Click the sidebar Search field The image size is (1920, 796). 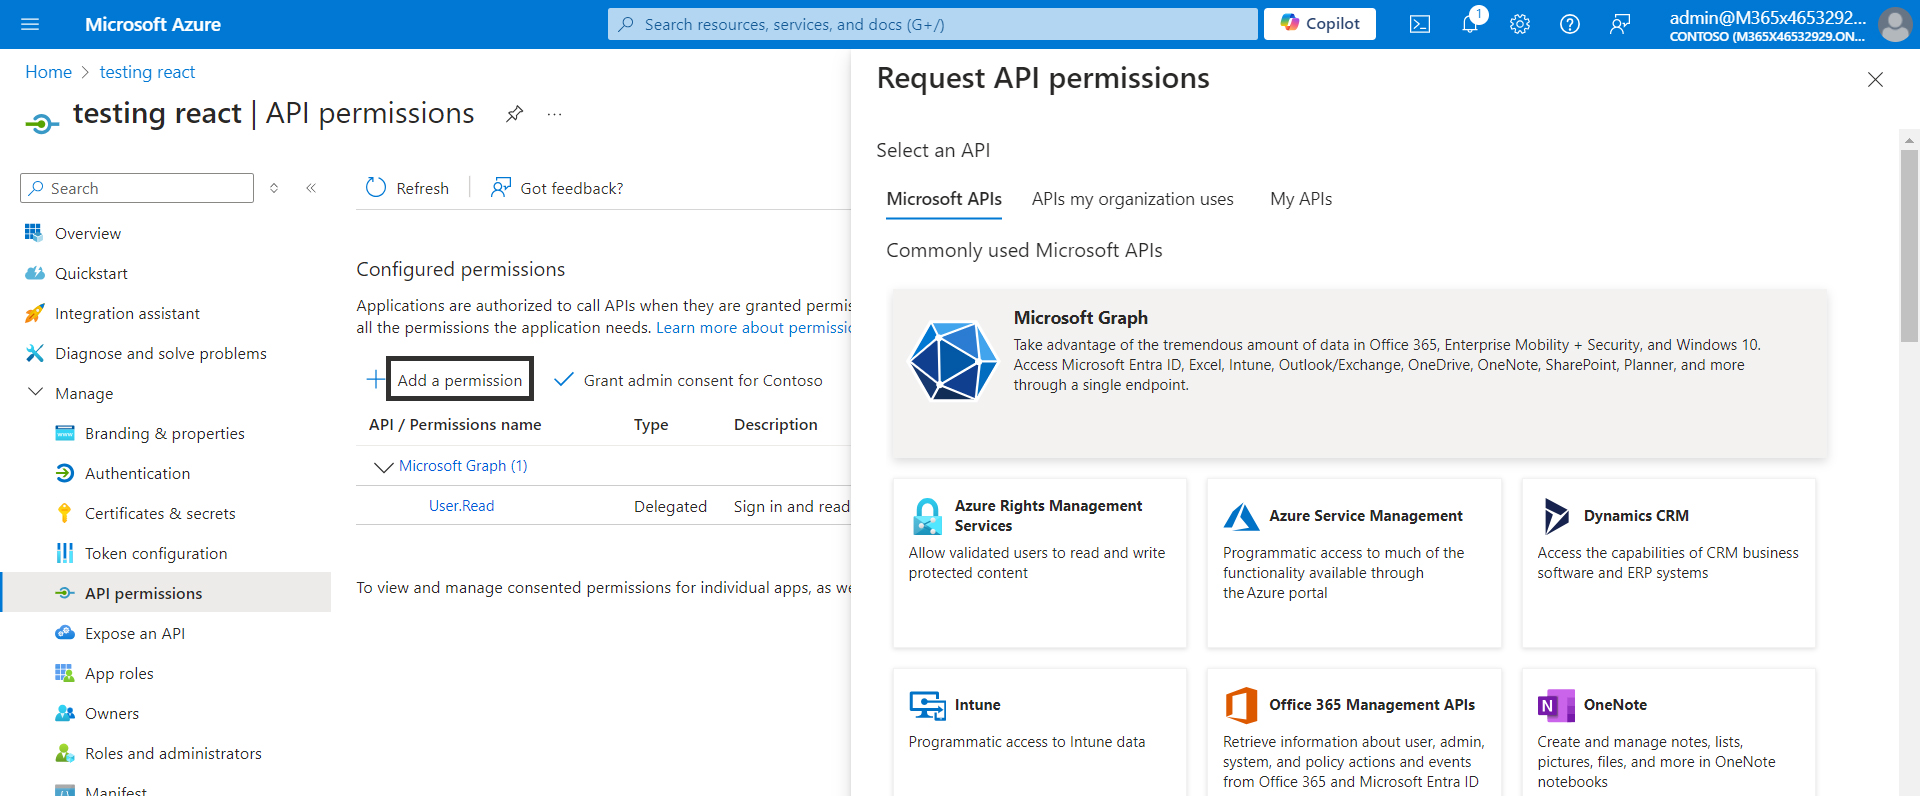pyautogui.click(x=137, y=188)
